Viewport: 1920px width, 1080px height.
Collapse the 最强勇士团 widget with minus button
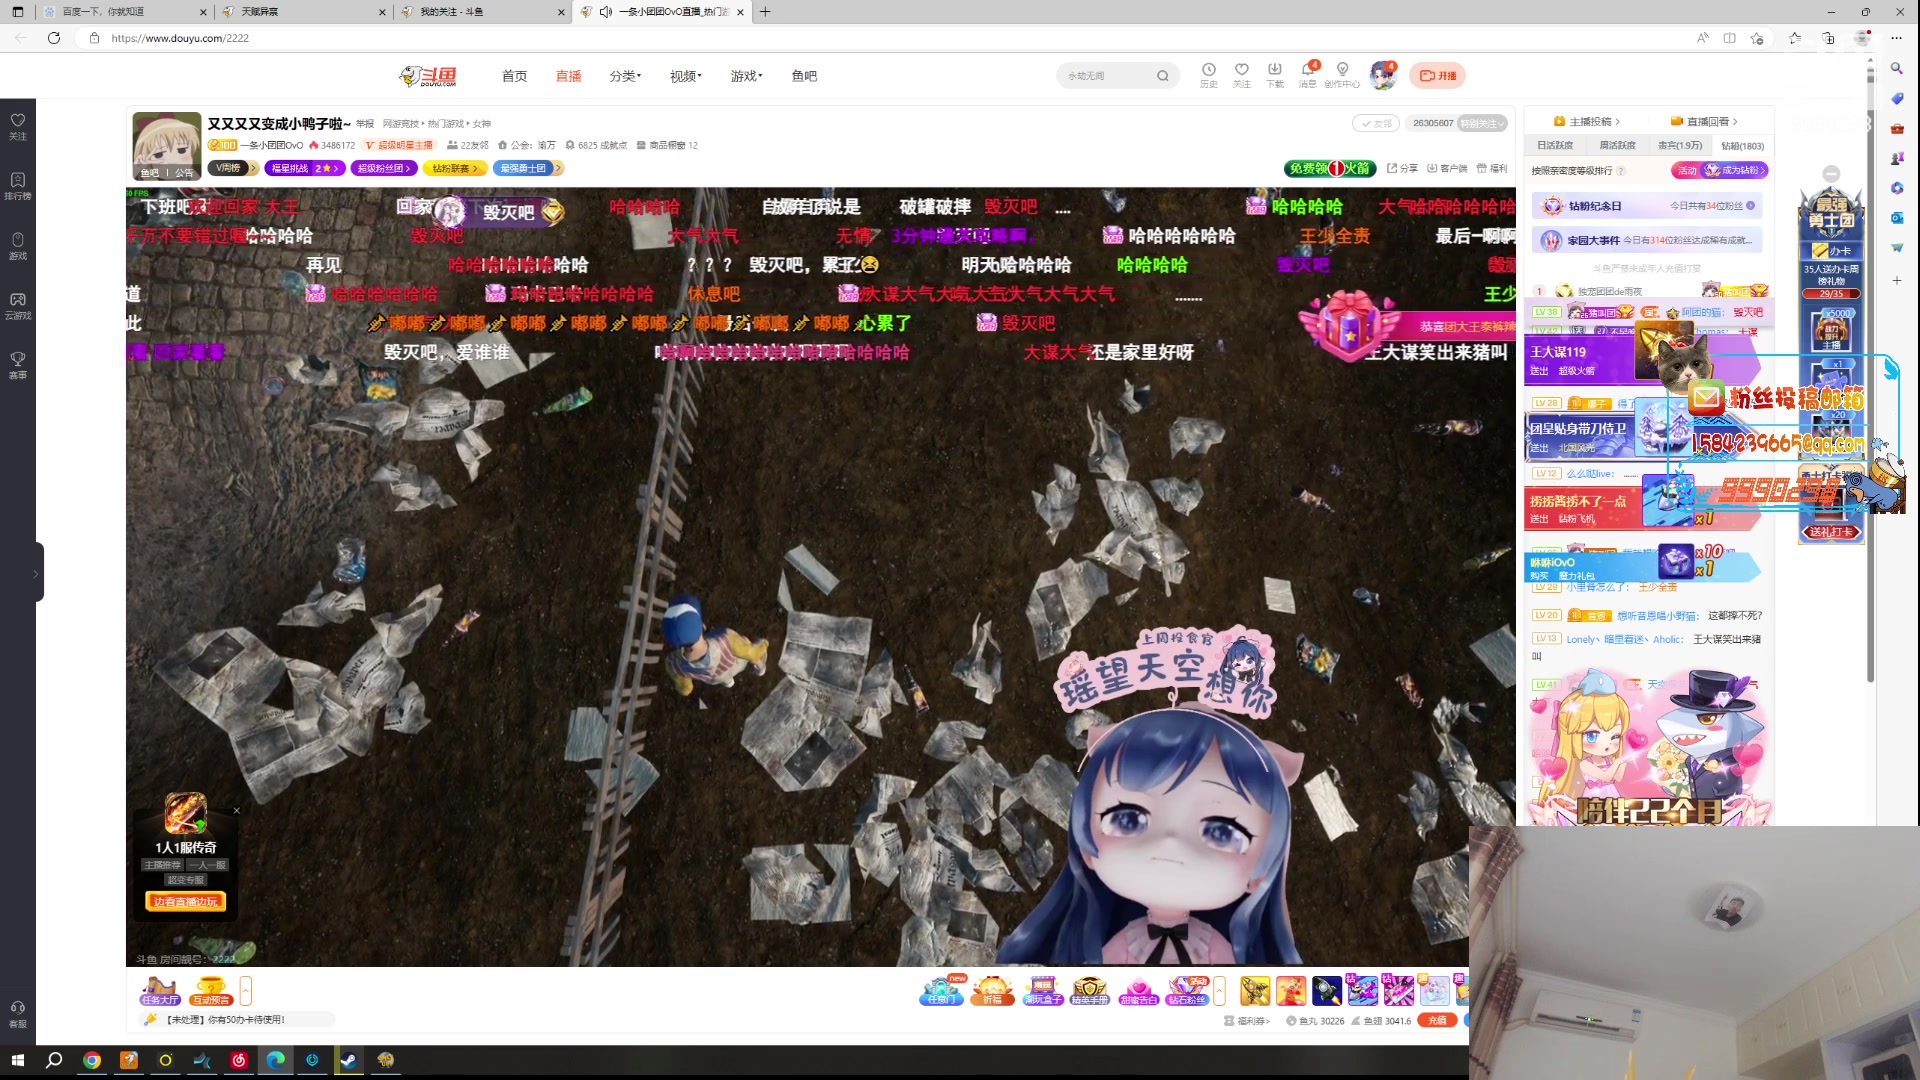click(1831, 173)
